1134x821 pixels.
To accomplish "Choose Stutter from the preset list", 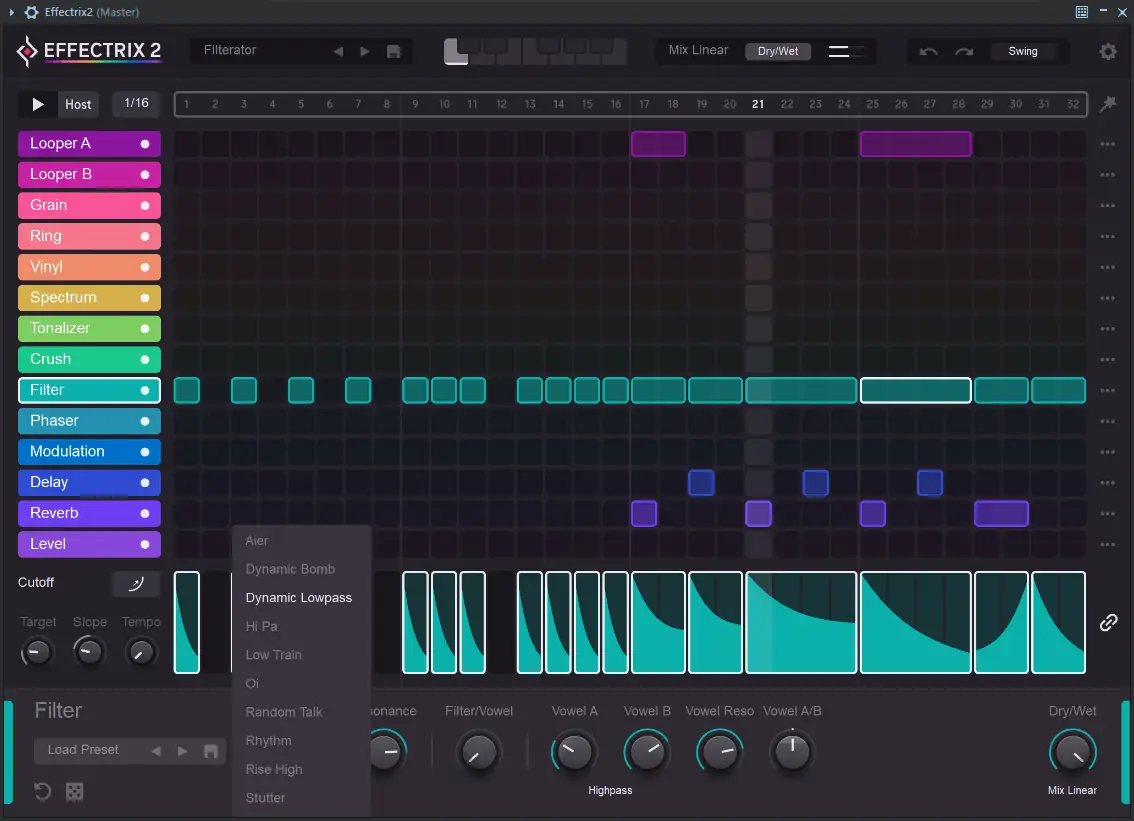I will point(265,798).
